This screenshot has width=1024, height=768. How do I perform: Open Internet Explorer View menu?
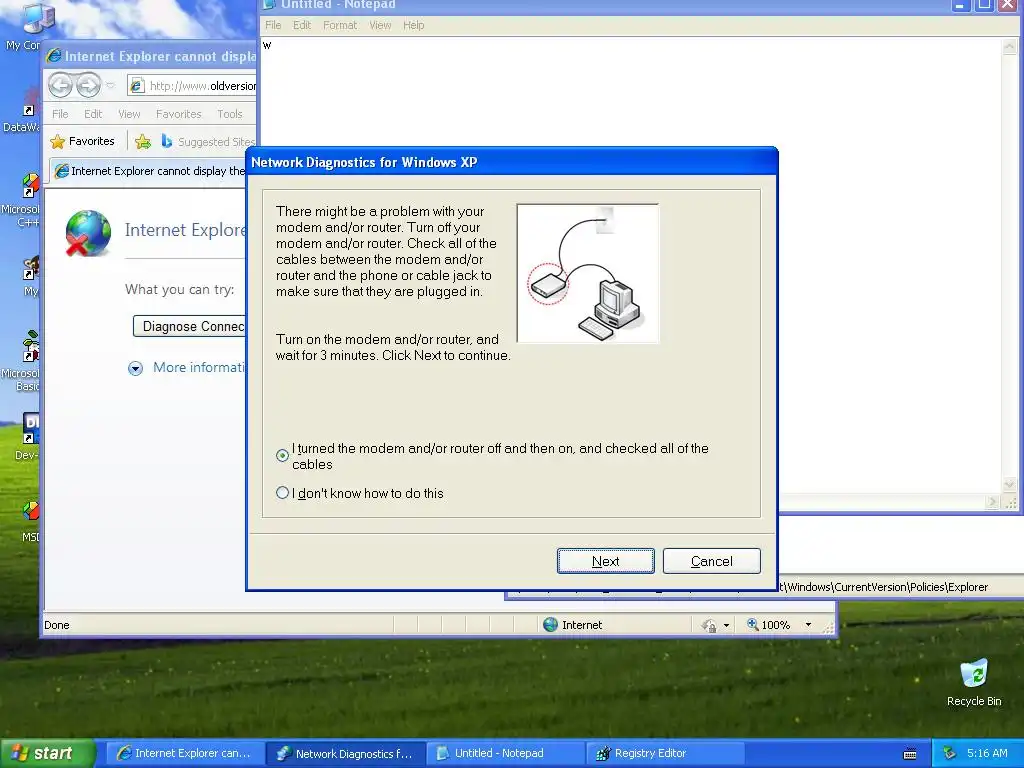click(129, 114)
